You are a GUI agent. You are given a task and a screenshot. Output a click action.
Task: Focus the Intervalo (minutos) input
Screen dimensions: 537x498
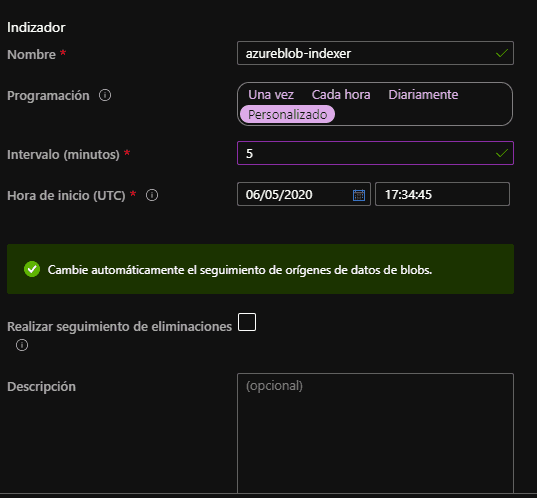(x=375, y=153)
